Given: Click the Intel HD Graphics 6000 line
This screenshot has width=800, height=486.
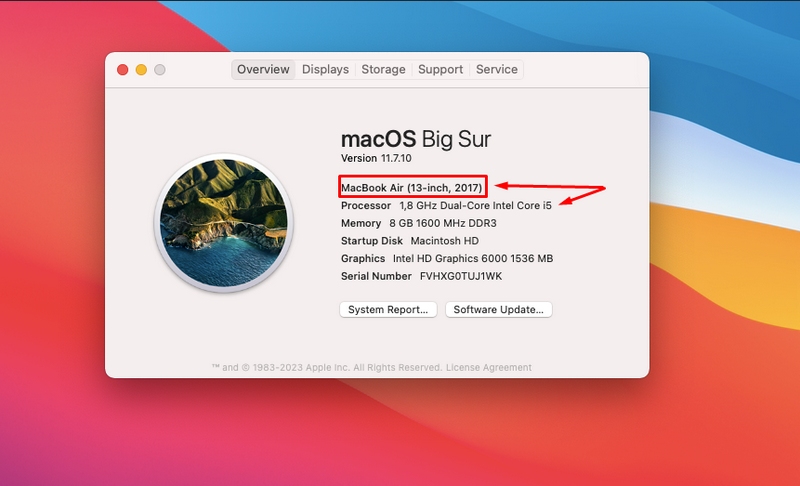Looking at the screenshot, I should click(446, 259).
